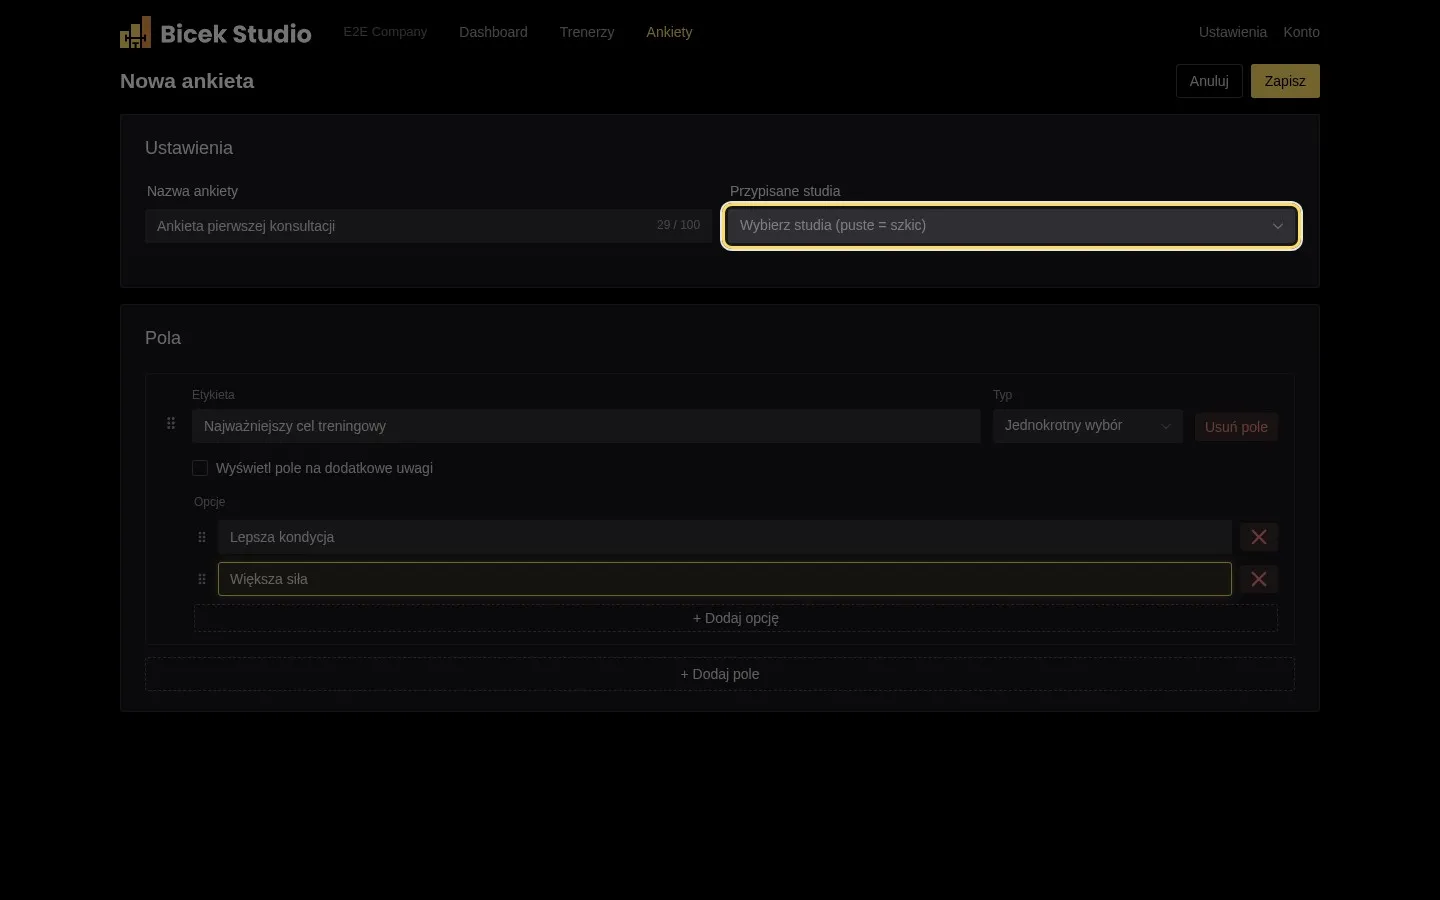1440x900 pixels.
Task: Click the drag handle beside Większa siła
Action: [x=202, y=579]
